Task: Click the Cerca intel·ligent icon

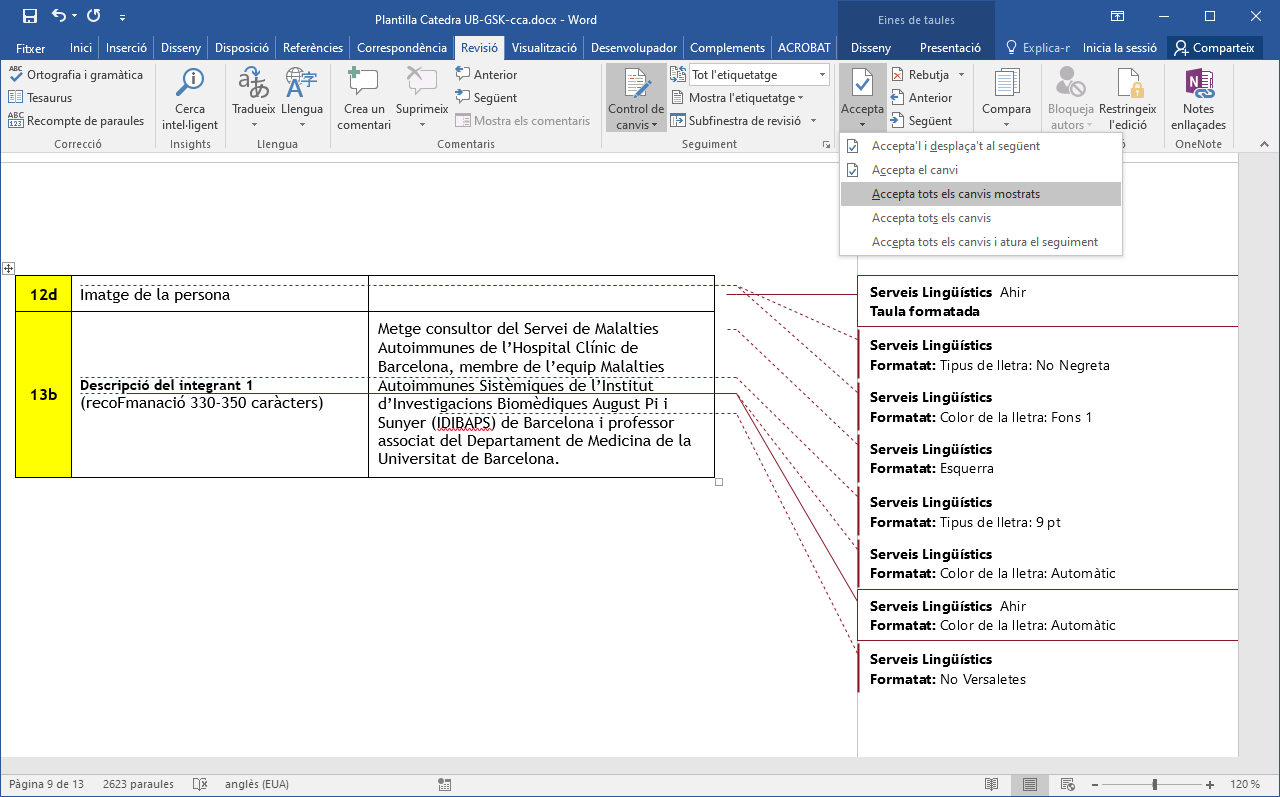Action: pyautogui.click(x=189, y=85)
